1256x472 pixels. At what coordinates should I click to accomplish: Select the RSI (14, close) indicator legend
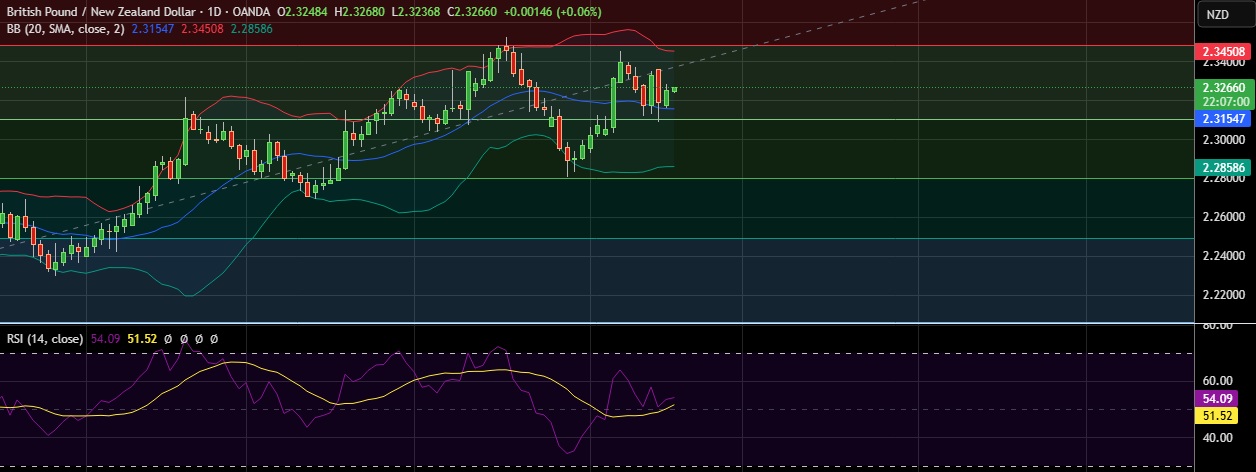coord(43,339)
